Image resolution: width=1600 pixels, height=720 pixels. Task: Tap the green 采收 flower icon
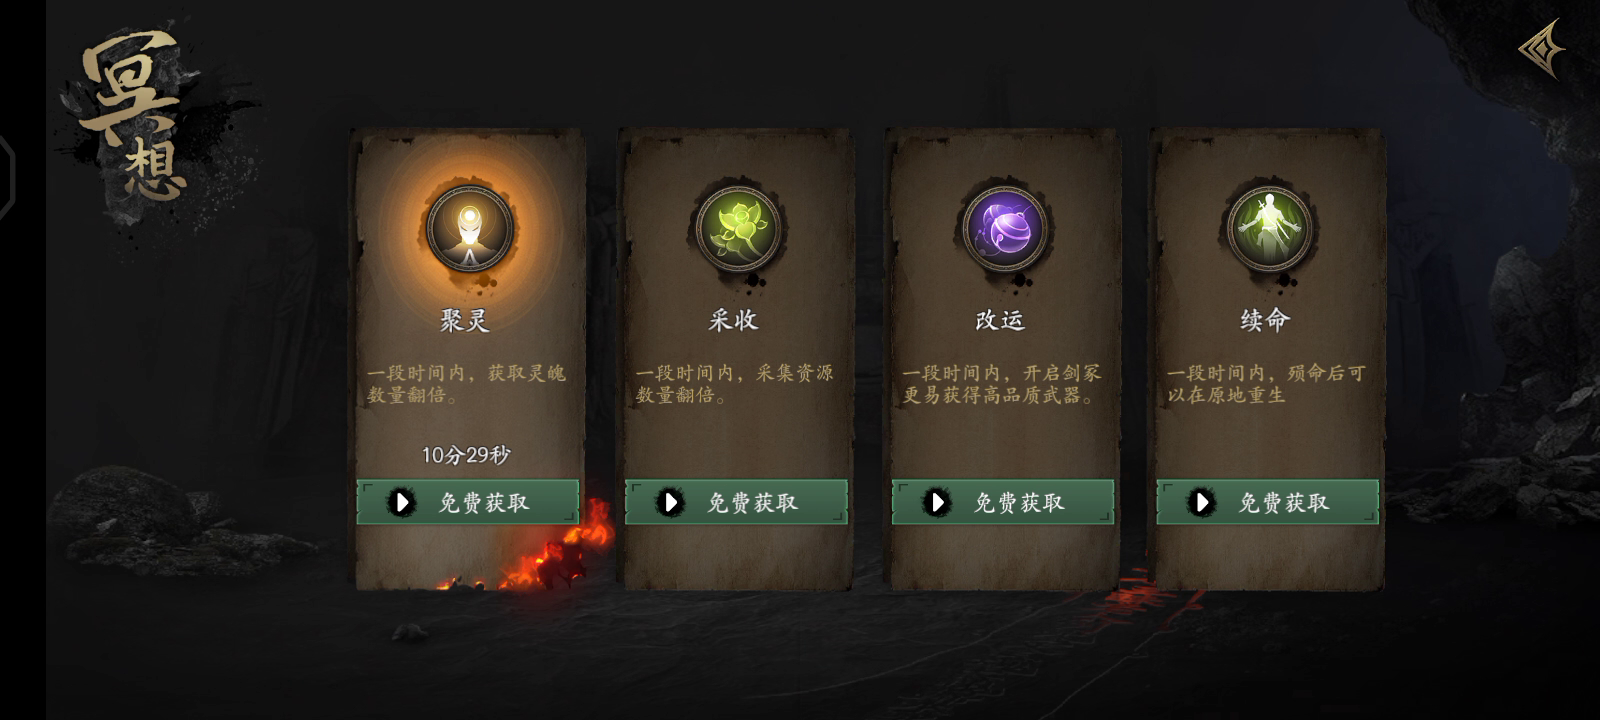pos(738,229)
